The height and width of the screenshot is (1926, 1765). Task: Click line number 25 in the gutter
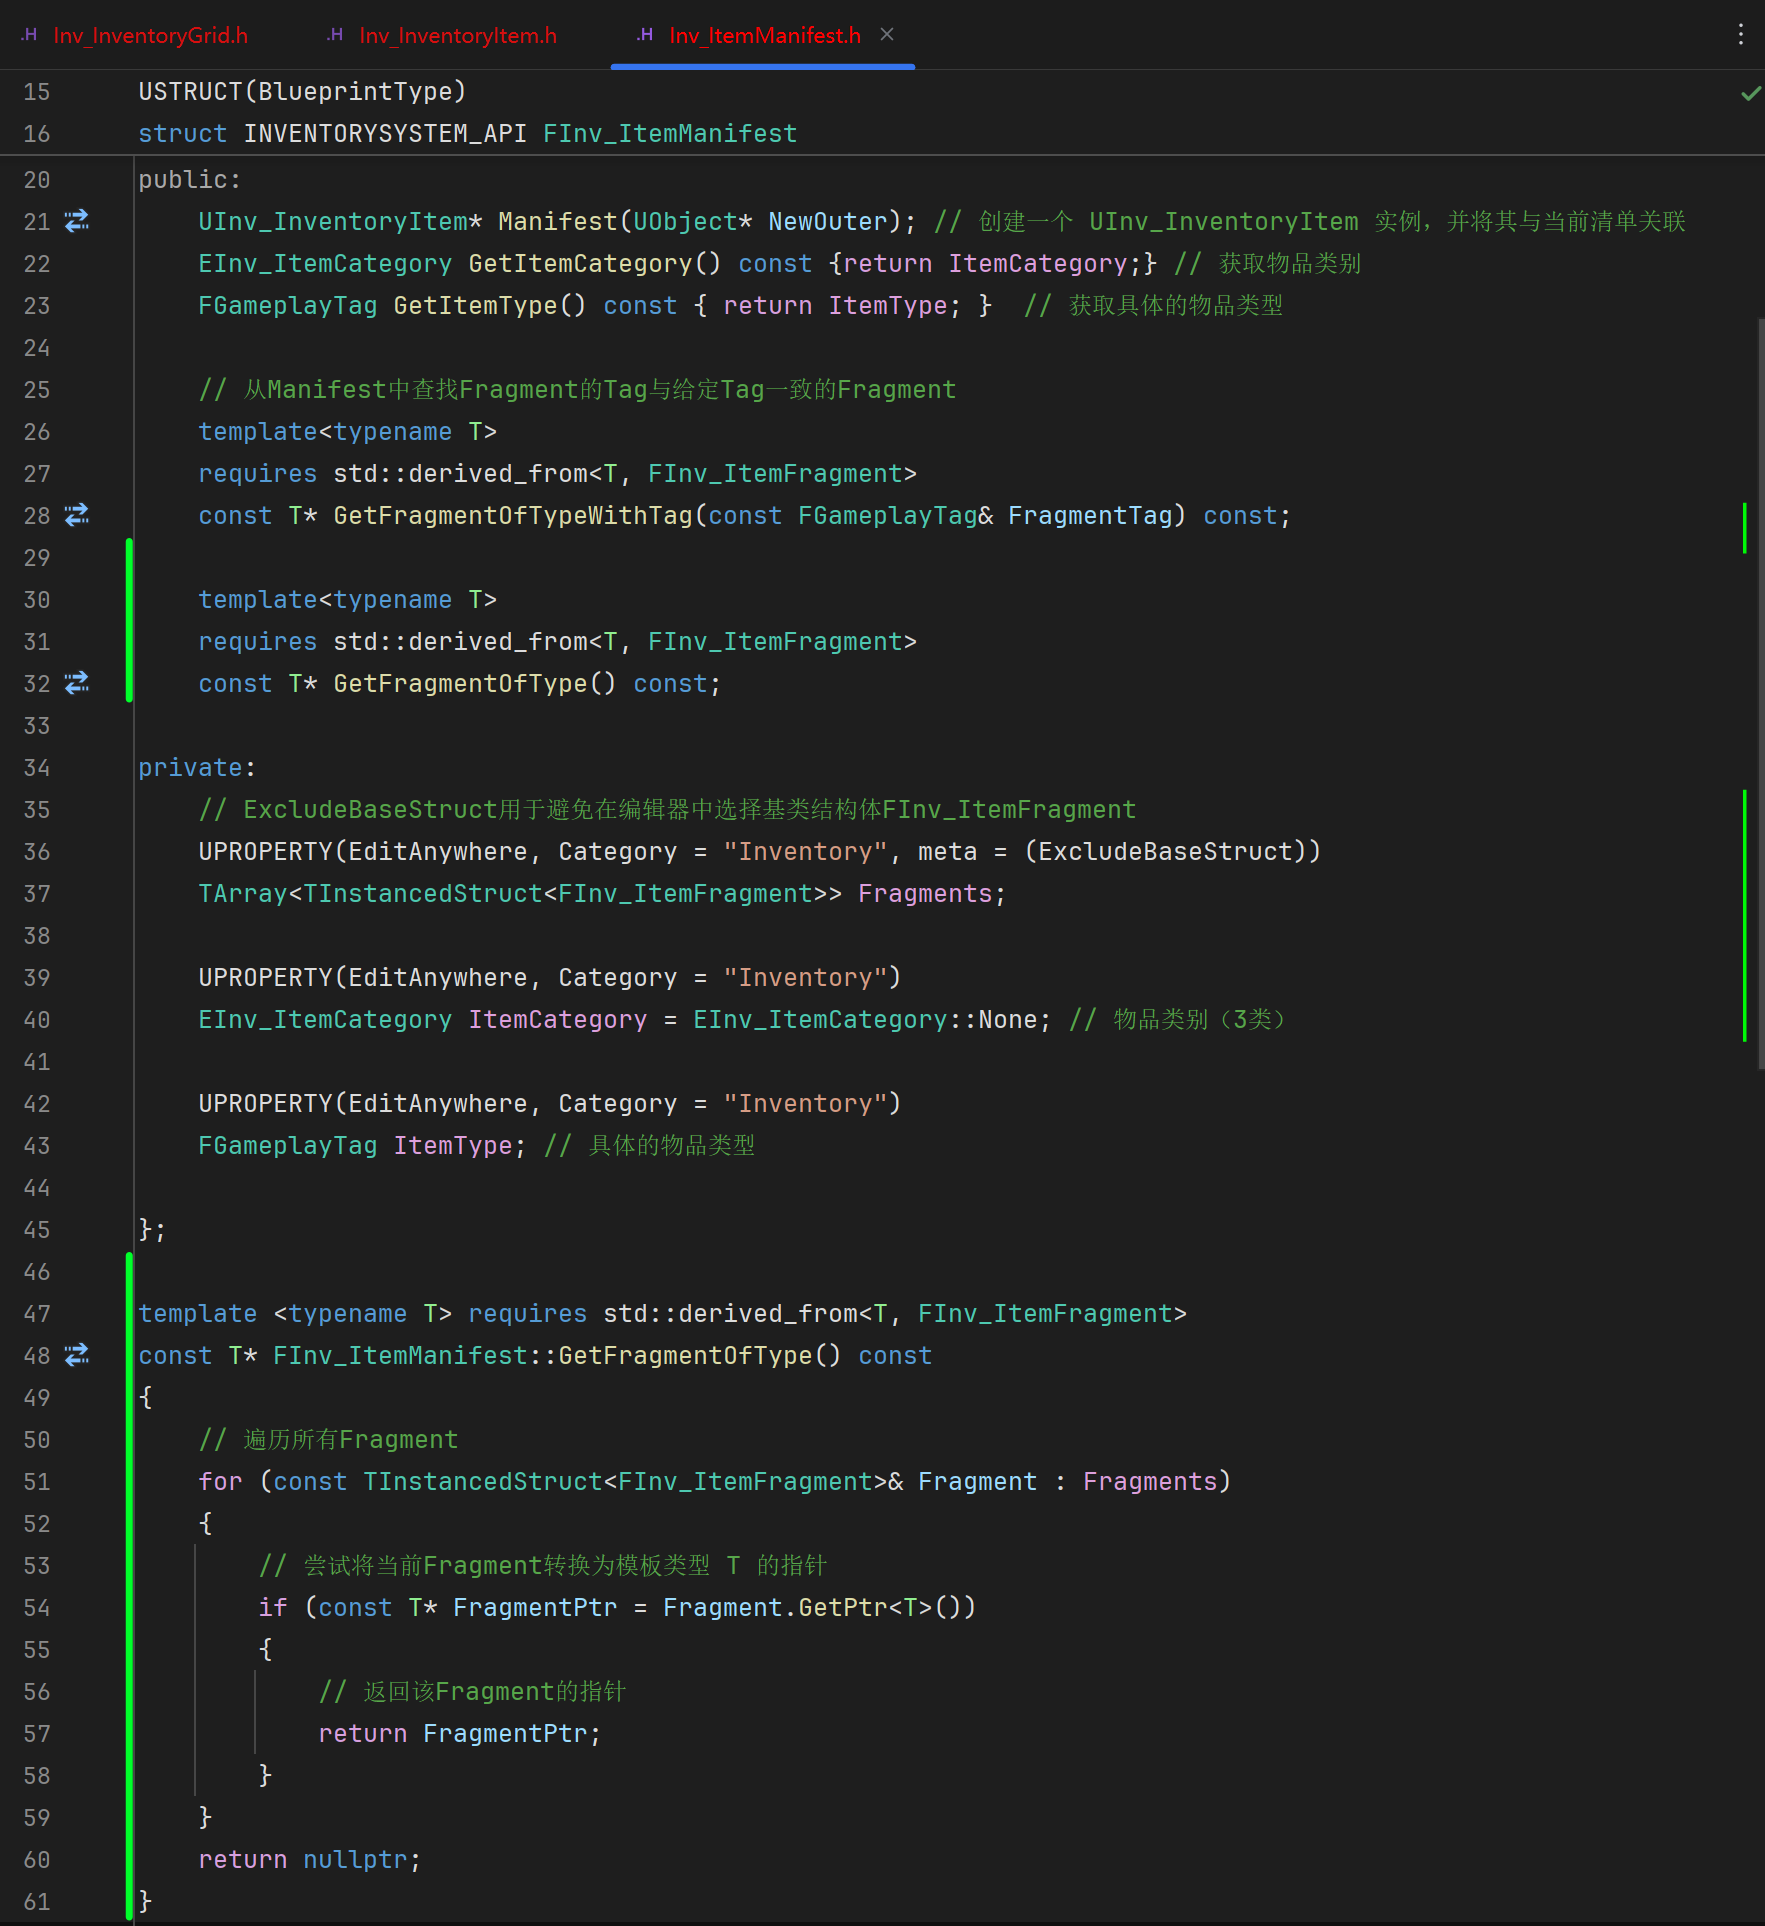(37, 390)
